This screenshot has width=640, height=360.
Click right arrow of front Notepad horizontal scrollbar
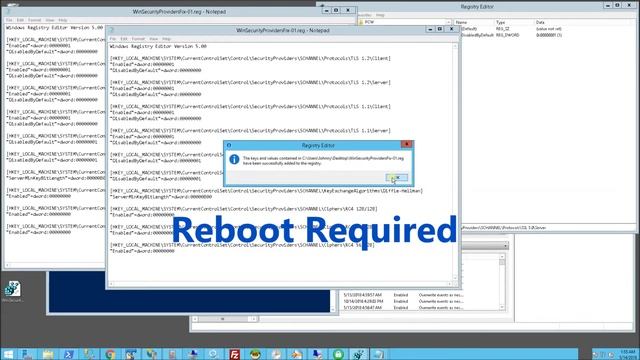450,284
